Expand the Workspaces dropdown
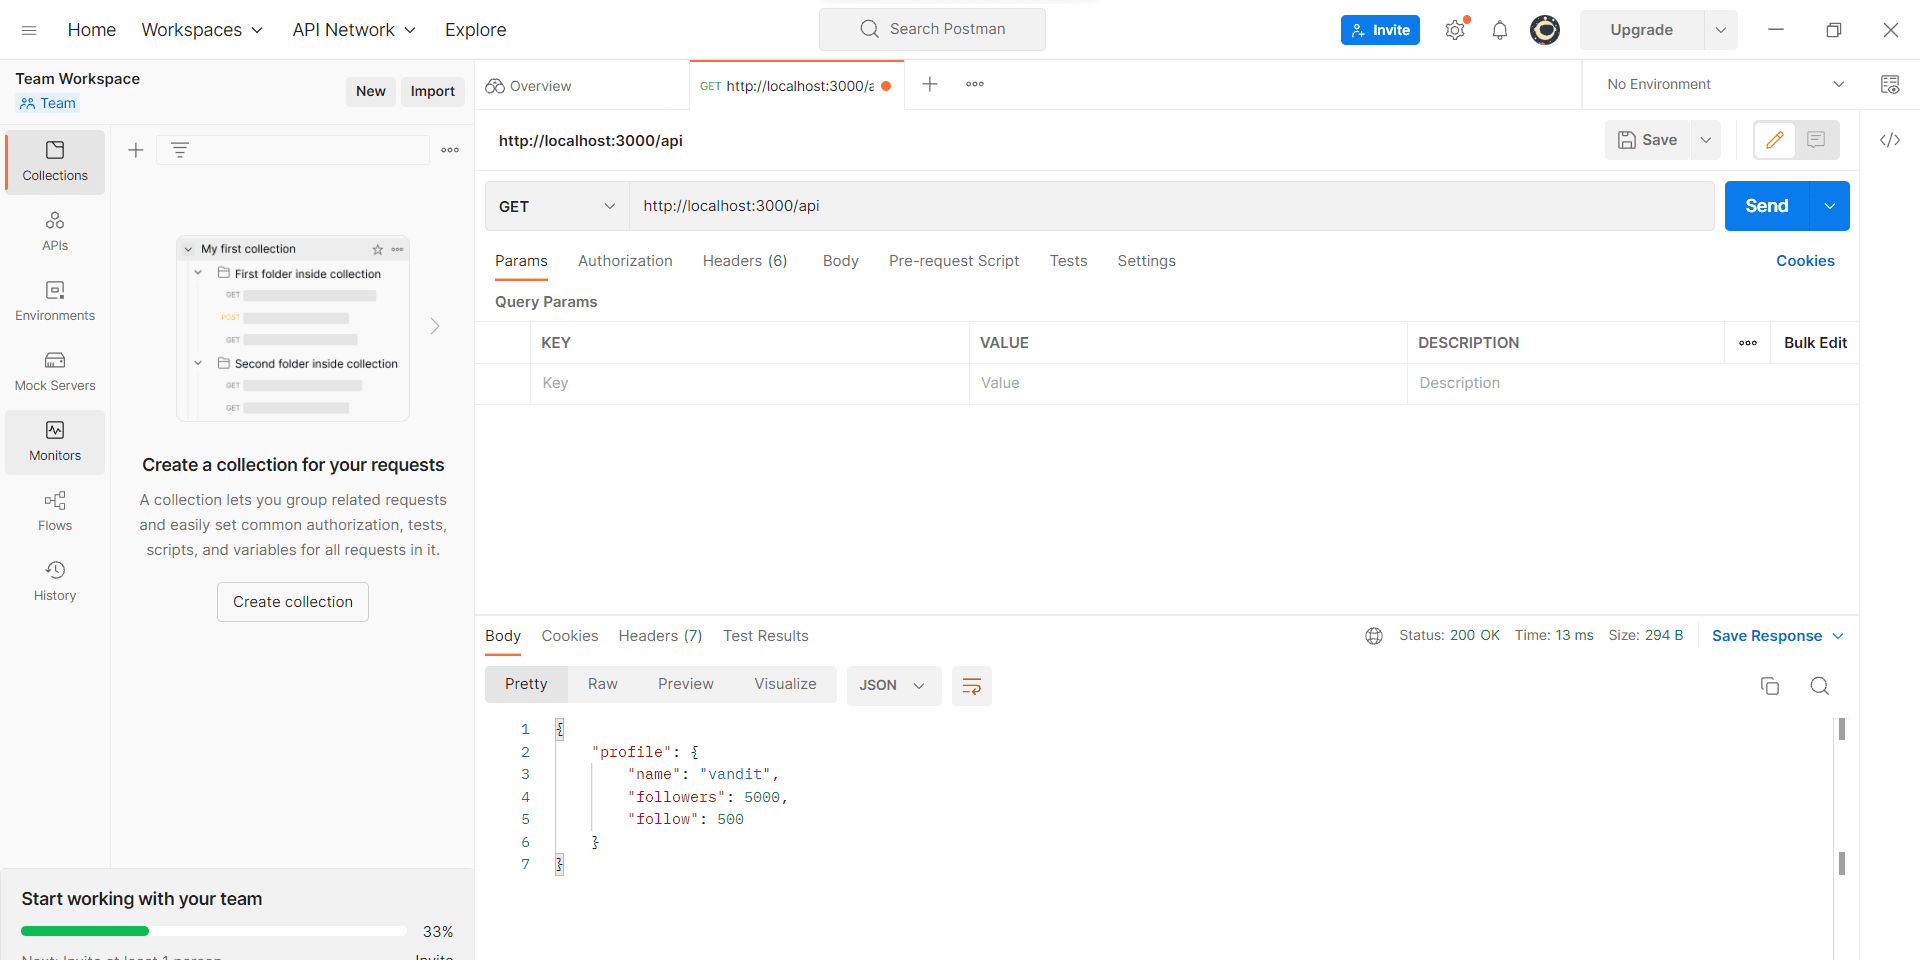This screenshot has height=960, width=1920. (202, 30)
